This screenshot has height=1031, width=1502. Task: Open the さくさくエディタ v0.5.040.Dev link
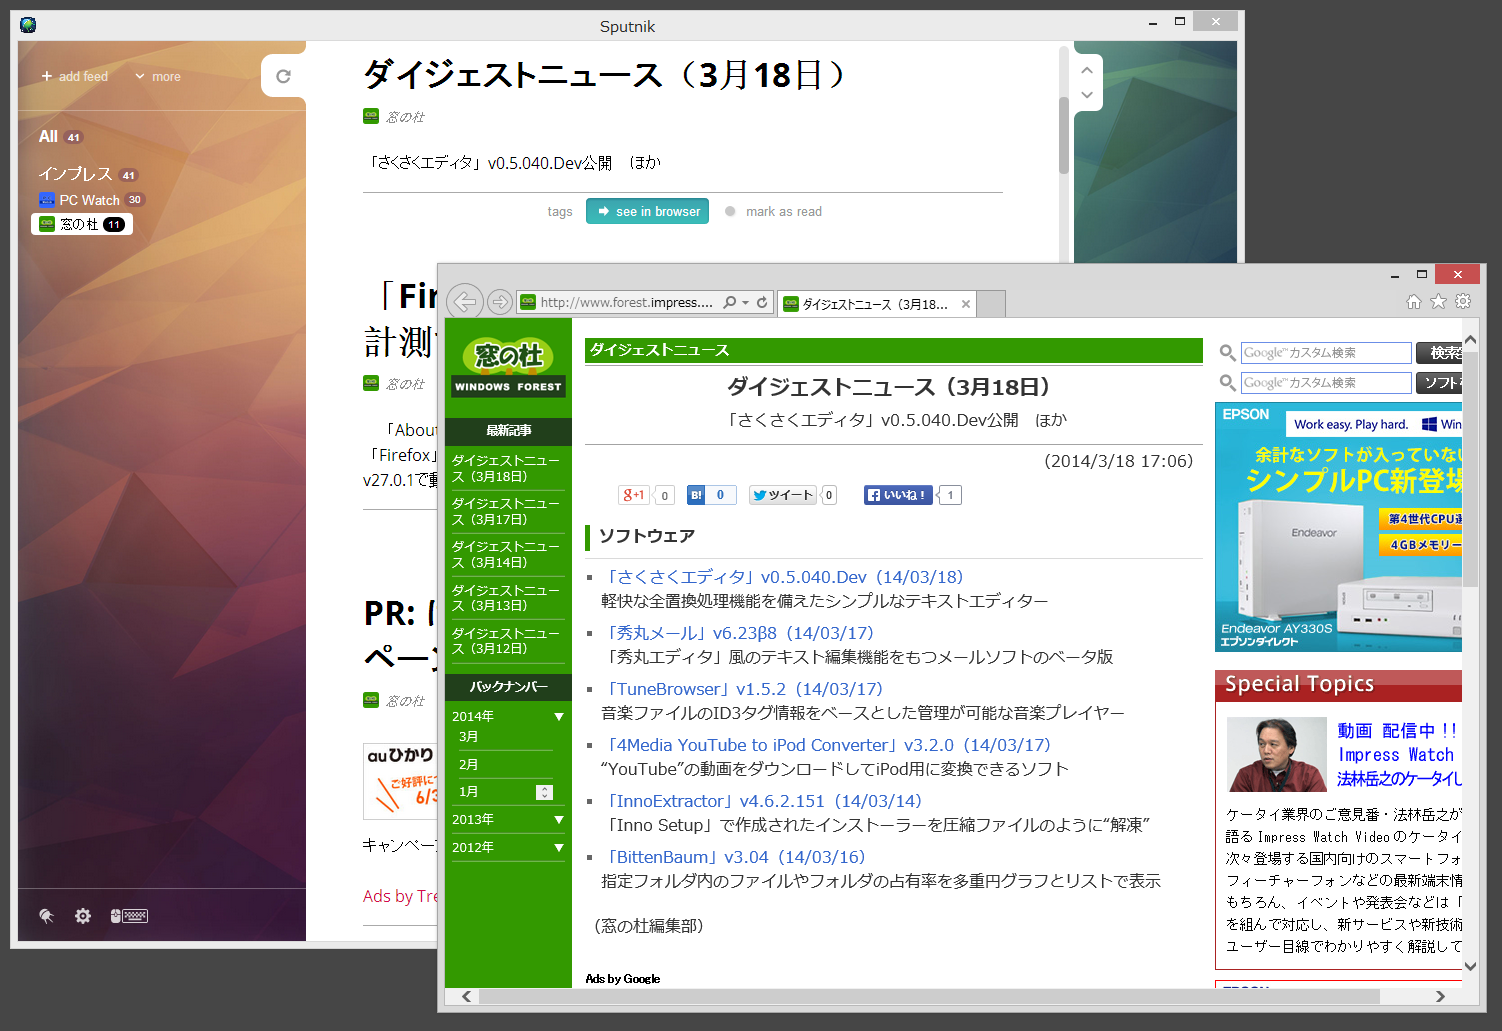tap(784, 576)
